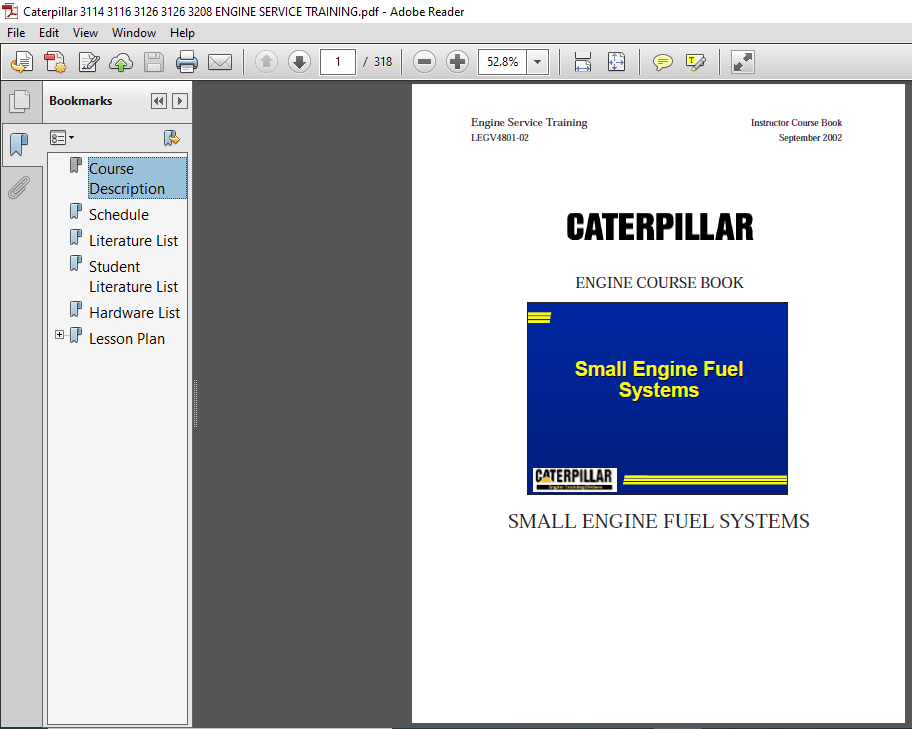
Task: Select the Highlight text tool
Action: (x=696, y=62)
